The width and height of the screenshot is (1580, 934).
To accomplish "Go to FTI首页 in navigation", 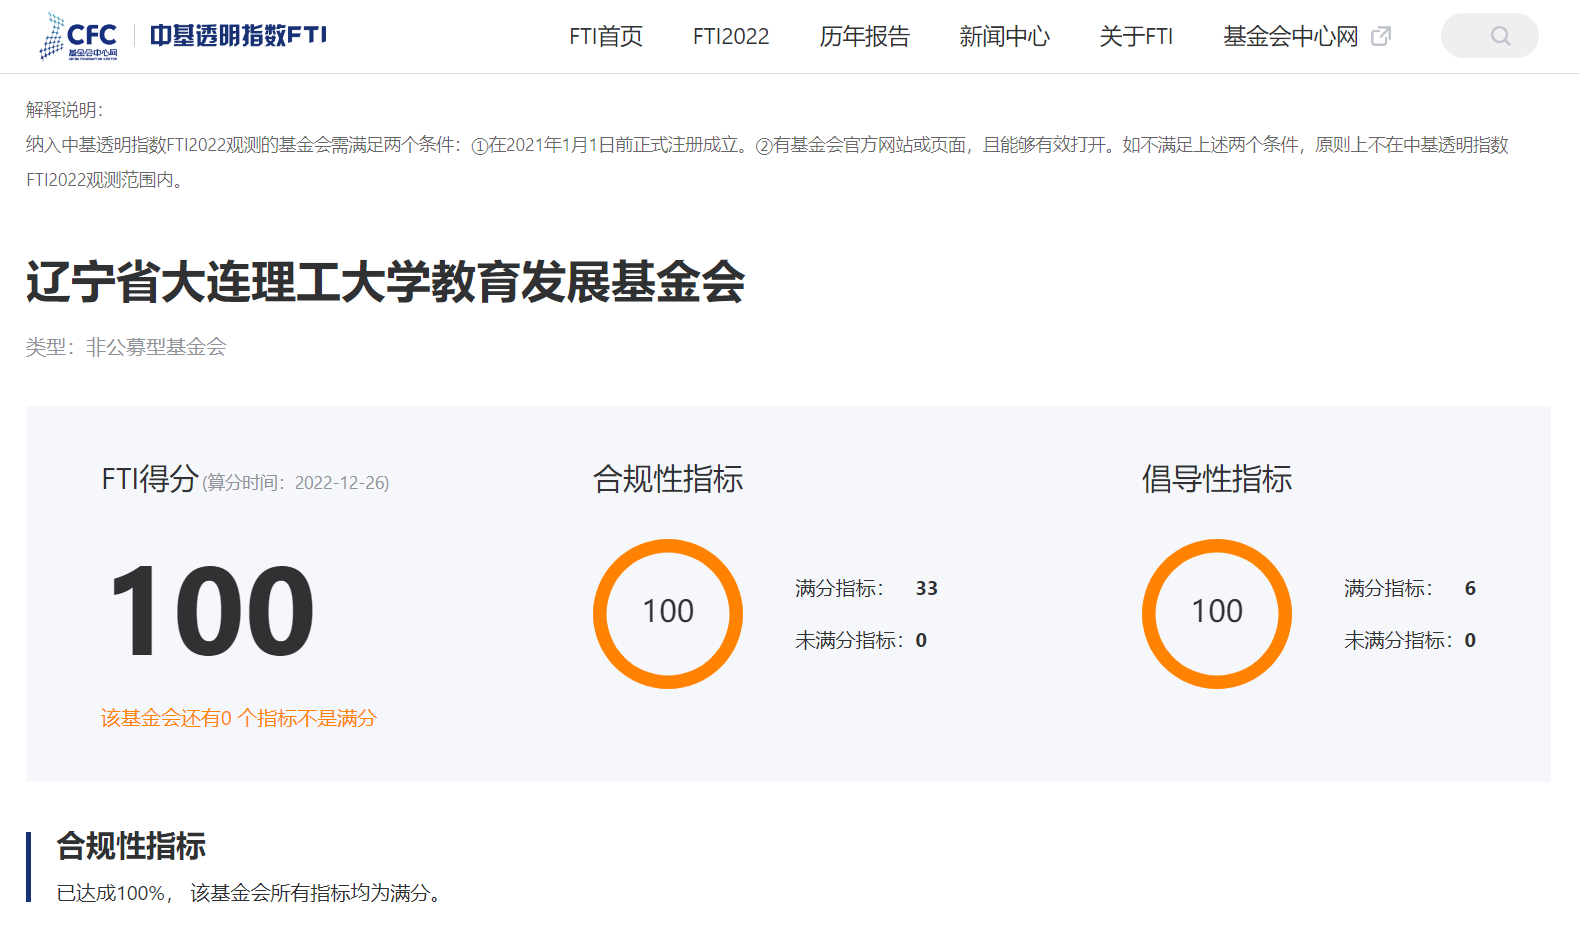I will coord(605,37).
